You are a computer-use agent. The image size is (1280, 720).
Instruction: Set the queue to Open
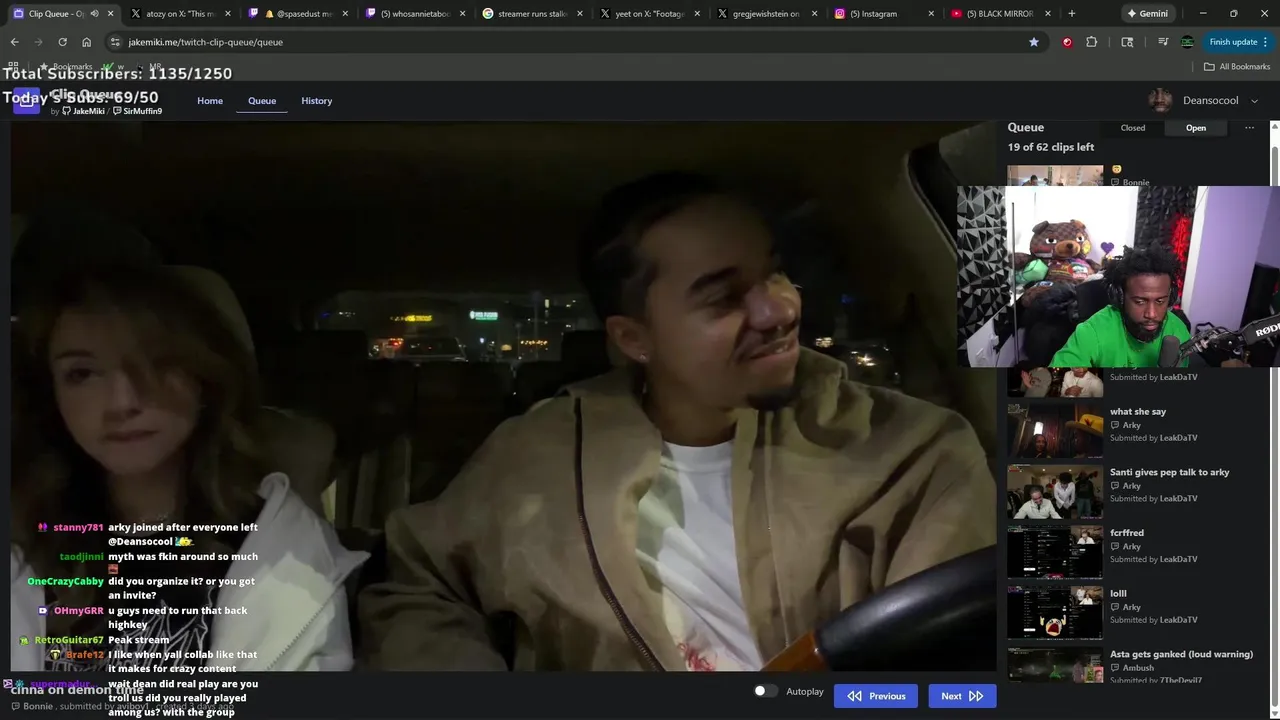pyautogui.click(x=1196, y=128)
